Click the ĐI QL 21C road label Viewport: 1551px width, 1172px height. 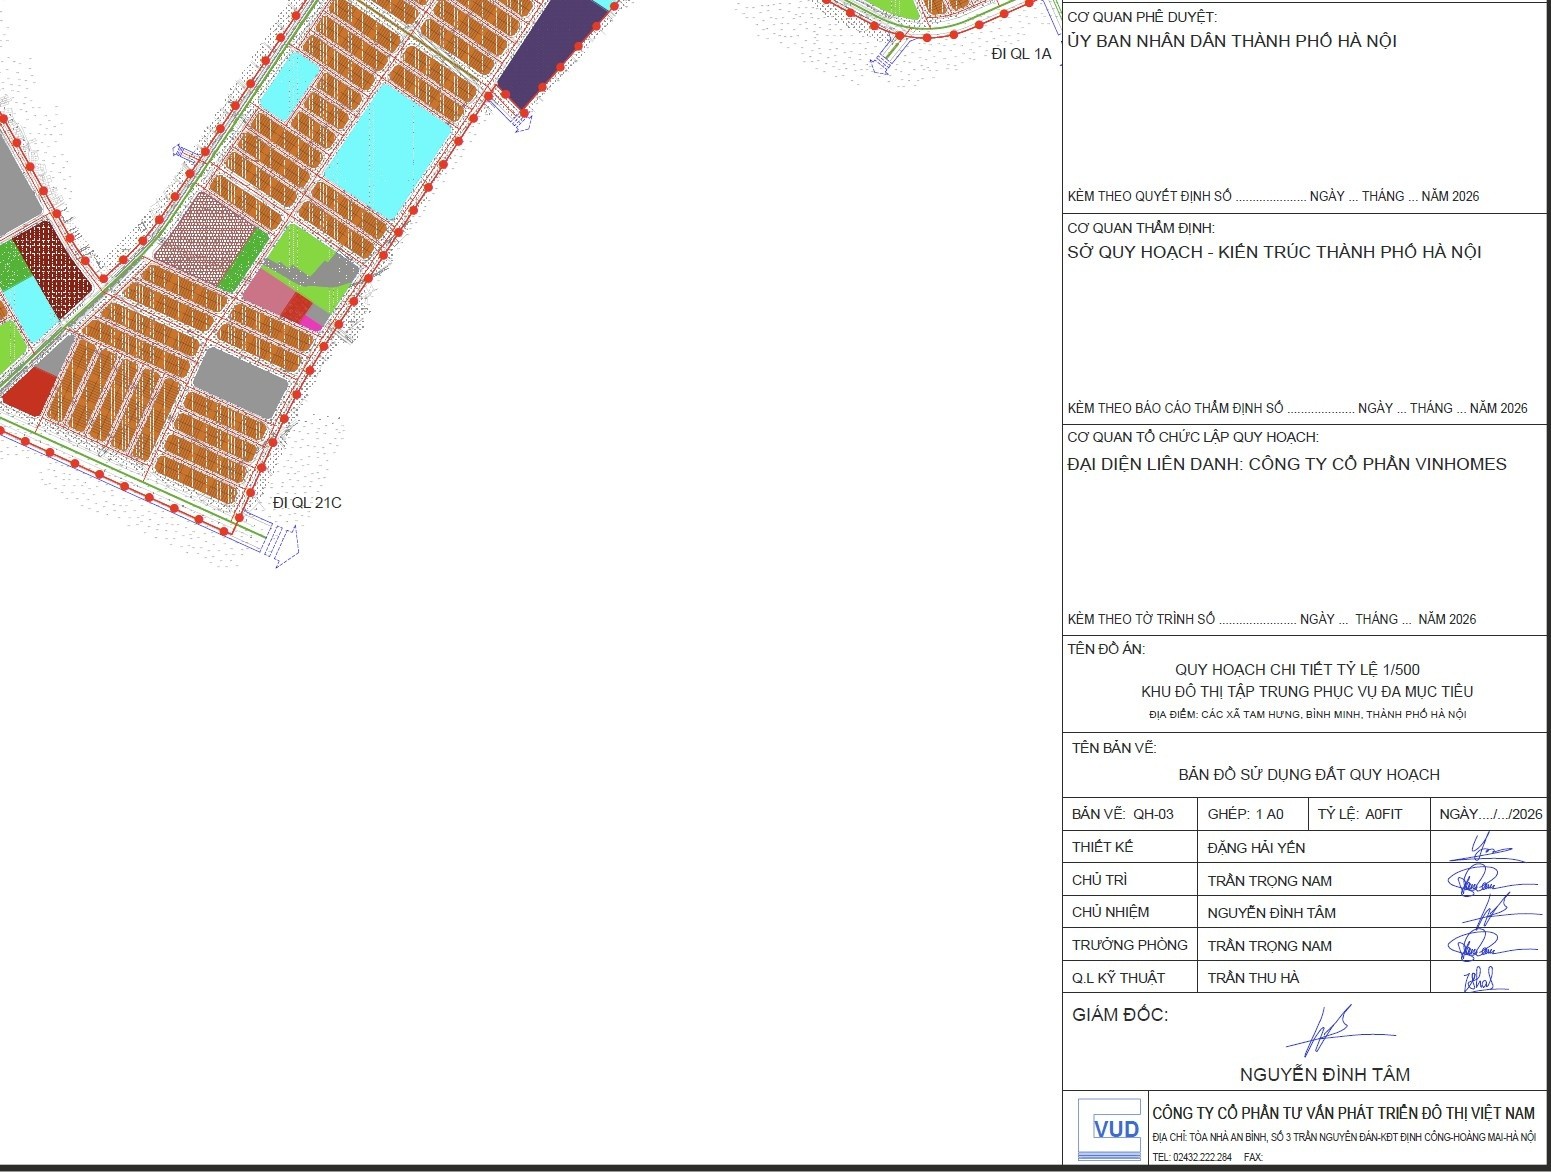tap(307, 503)
